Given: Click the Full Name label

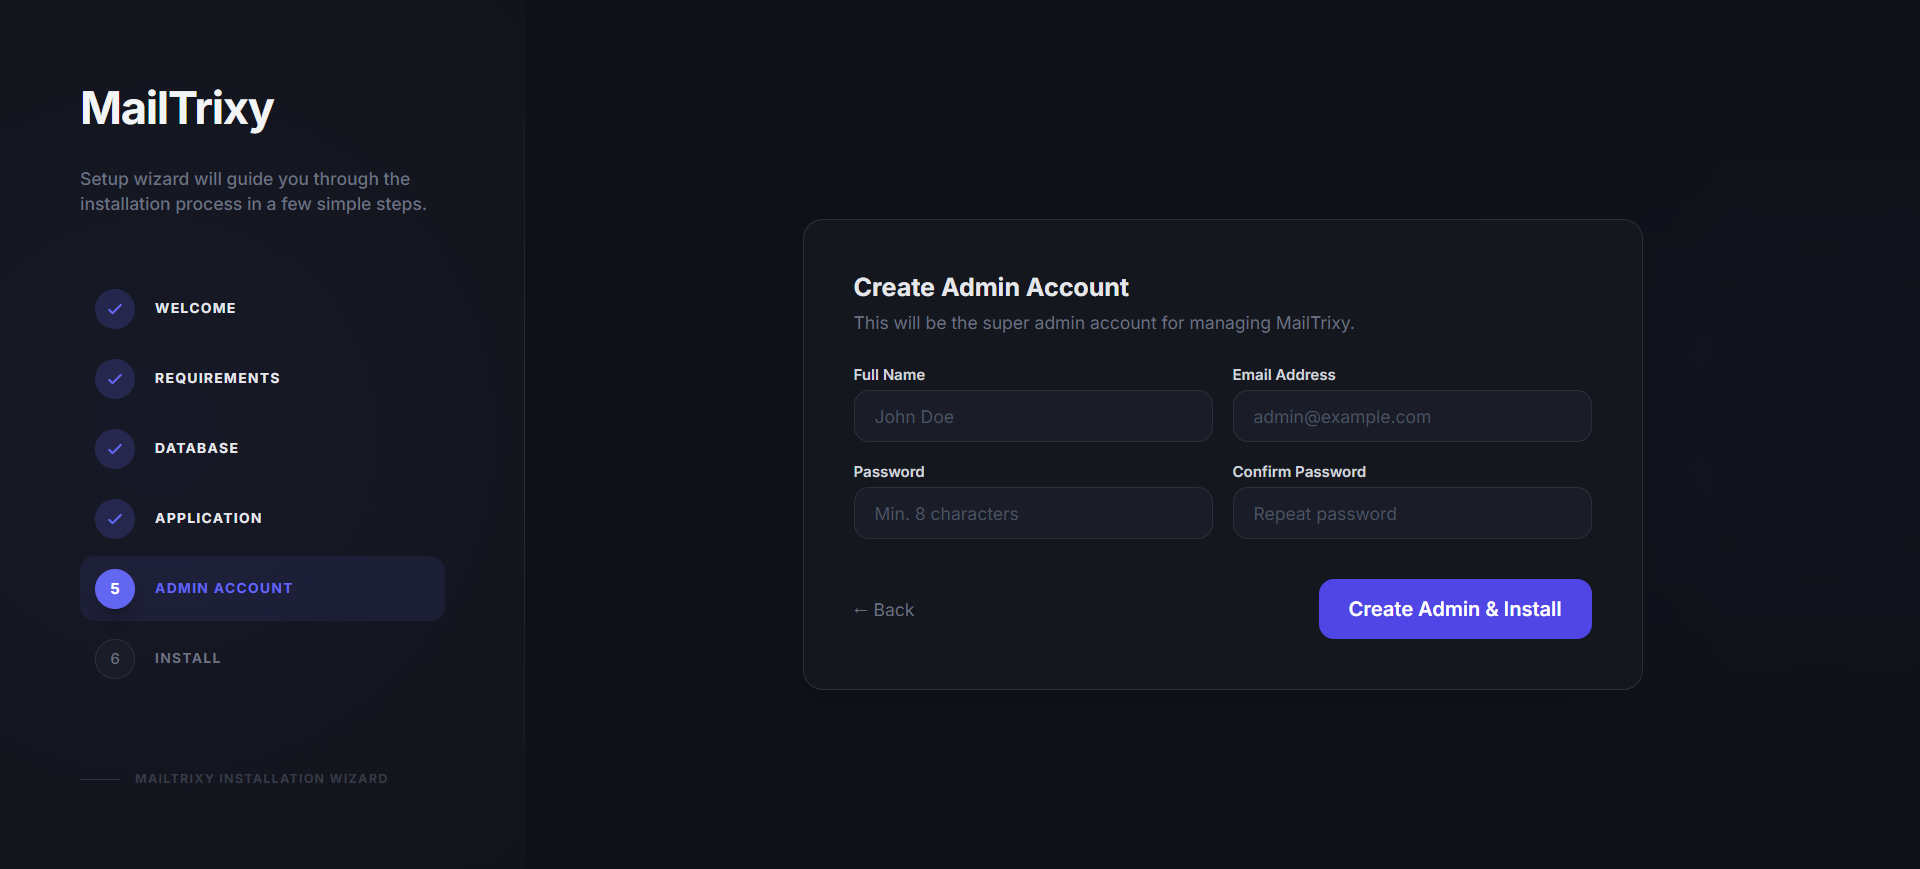Looking at the screenshot, I should pyautogui.click(x=889, y=375).
